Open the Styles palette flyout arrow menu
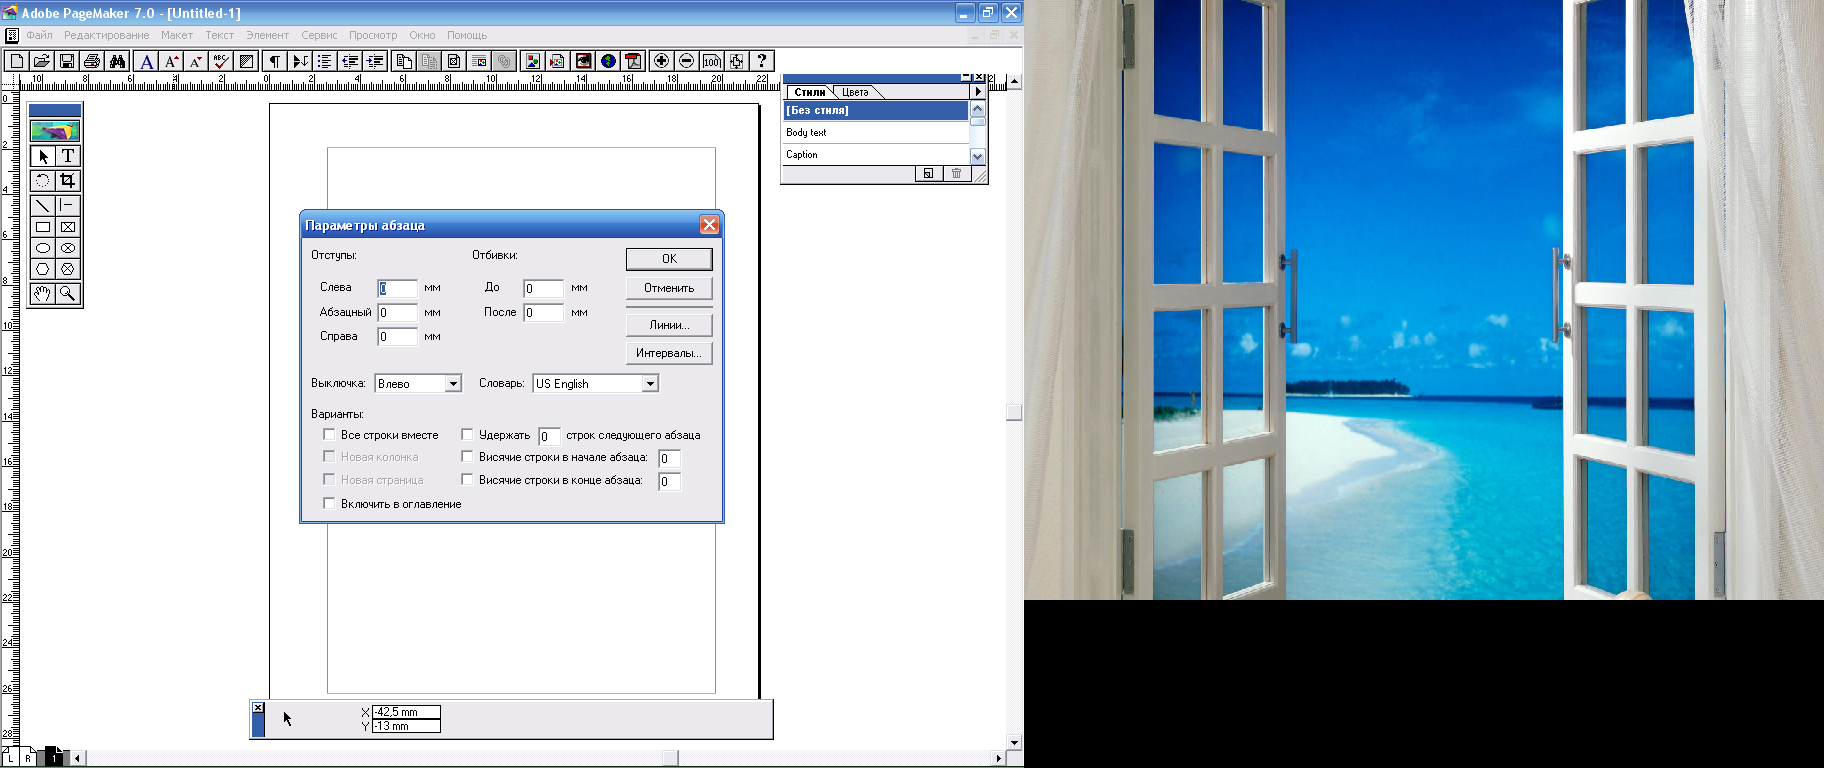 [978, 92]
